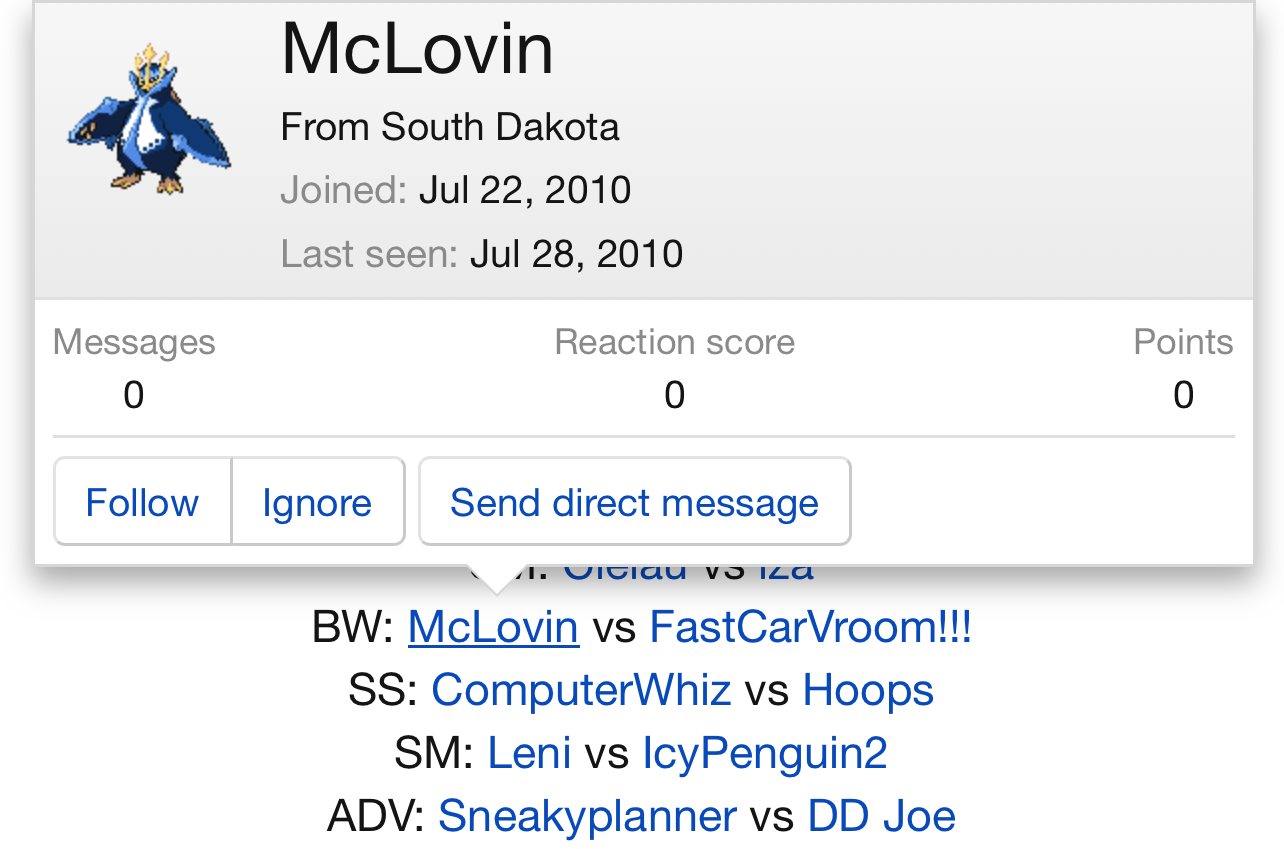
Task: Open IcyPenguin2's profile link
Action: [764, 753]
